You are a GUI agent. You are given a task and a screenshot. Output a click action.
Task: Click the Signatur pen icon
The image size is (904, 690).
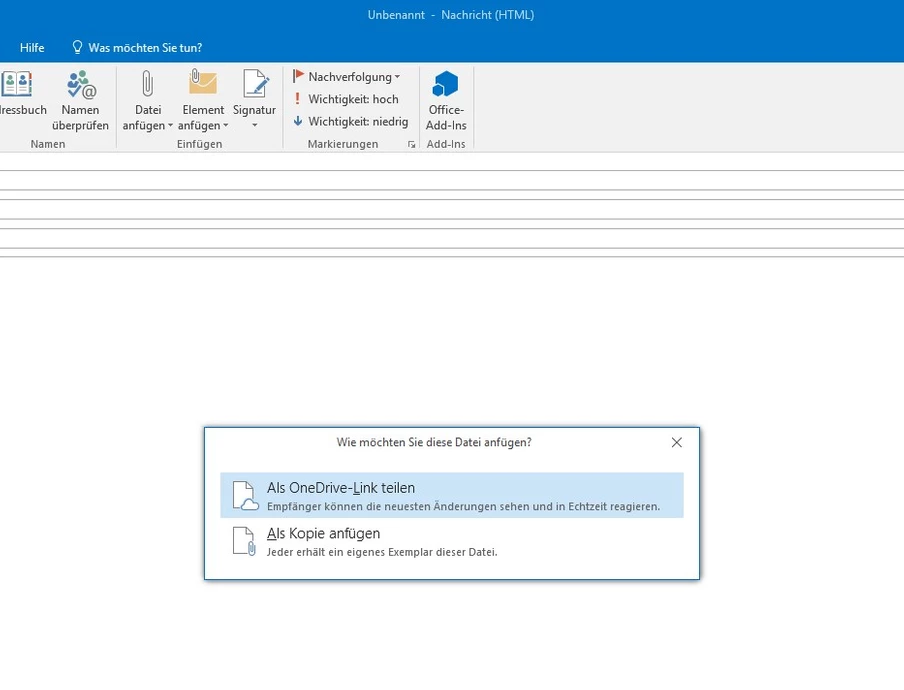[255, 84]
